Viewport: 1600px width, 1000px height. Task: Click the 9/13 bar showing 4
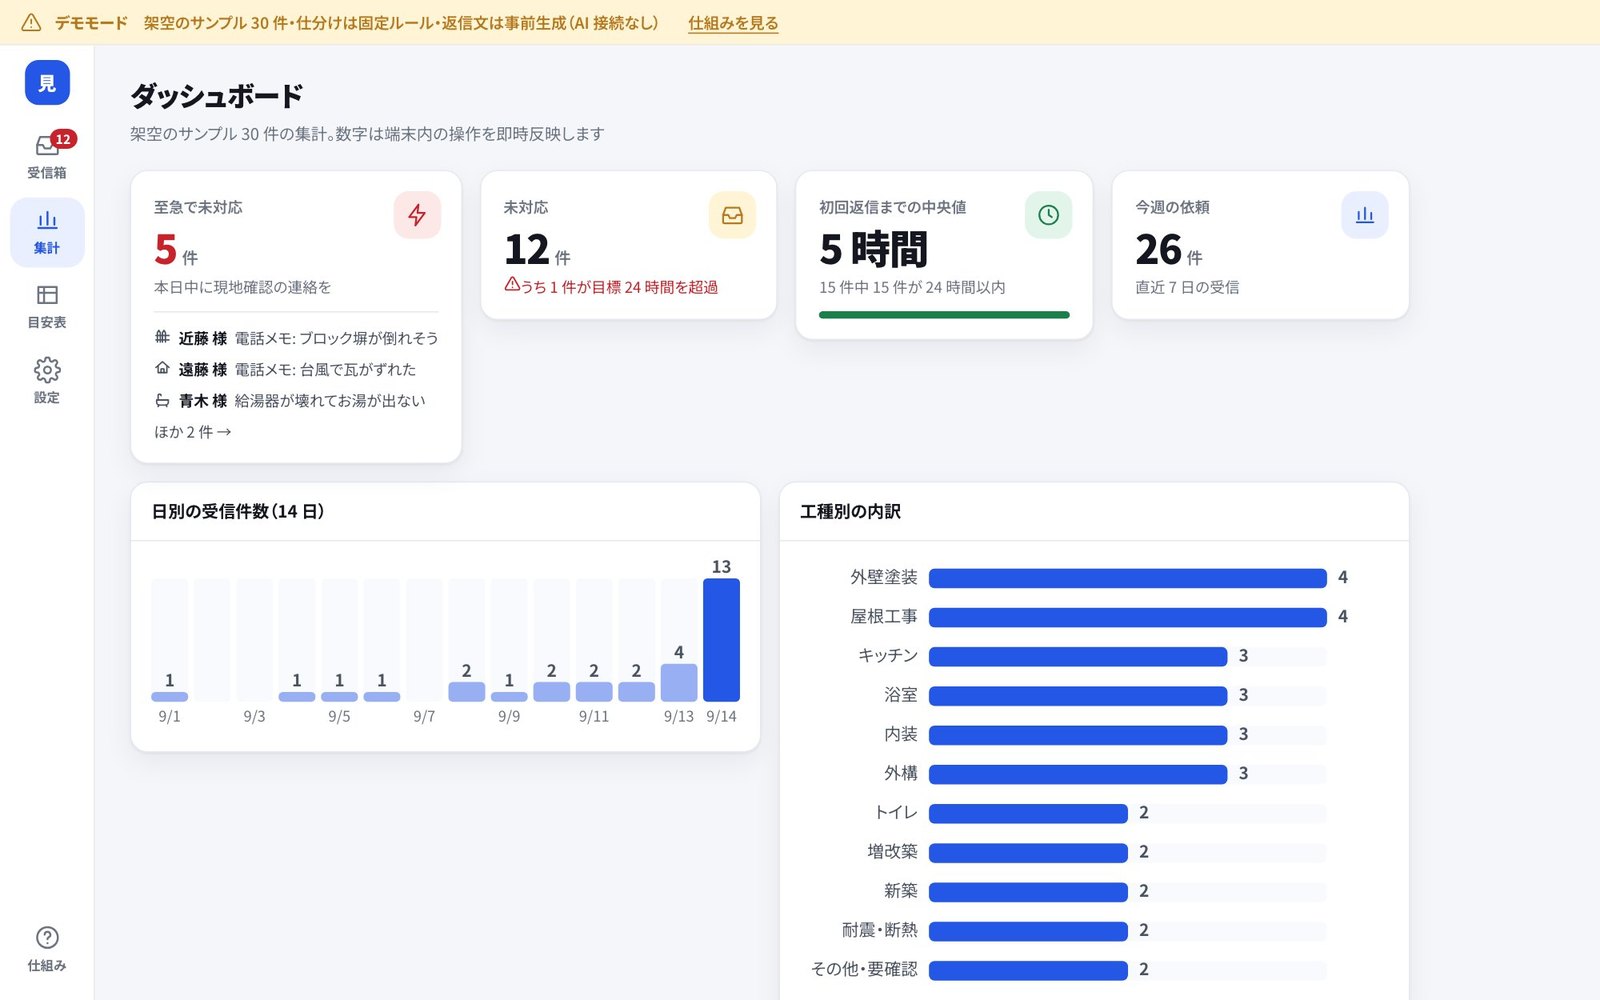pos(679,683)
